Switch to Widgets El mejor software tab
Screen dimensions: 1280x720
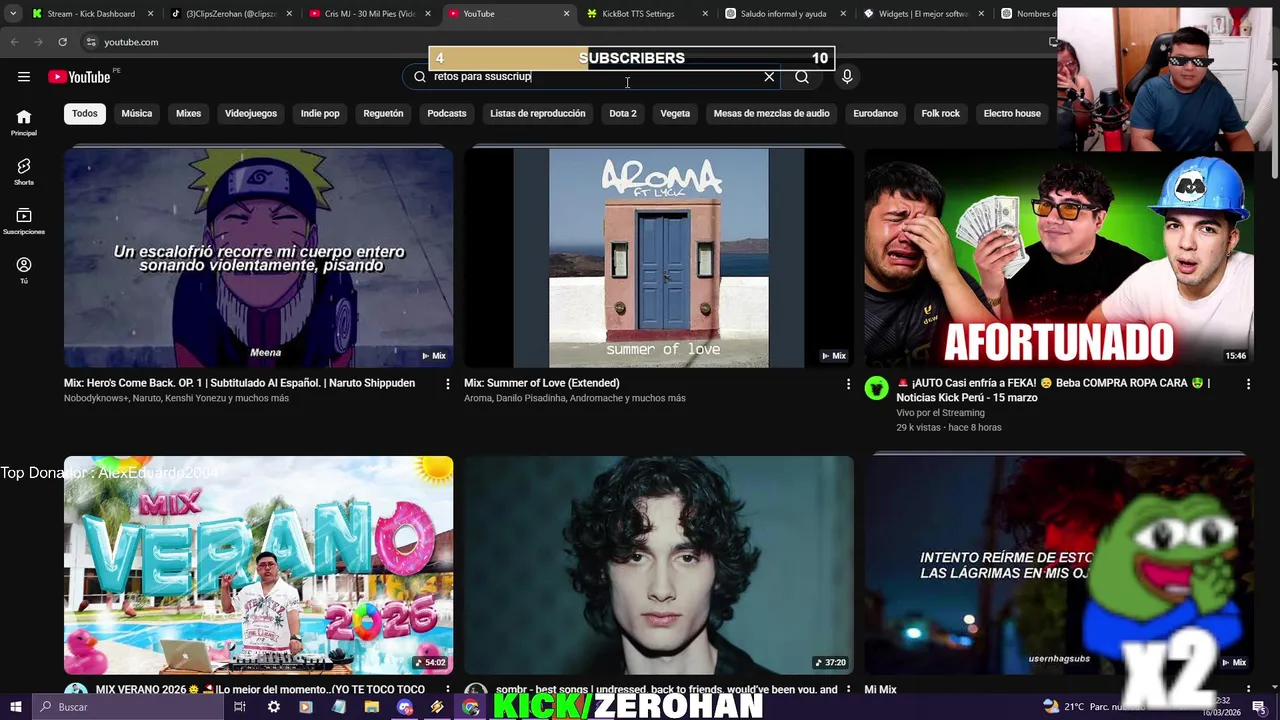922,14
